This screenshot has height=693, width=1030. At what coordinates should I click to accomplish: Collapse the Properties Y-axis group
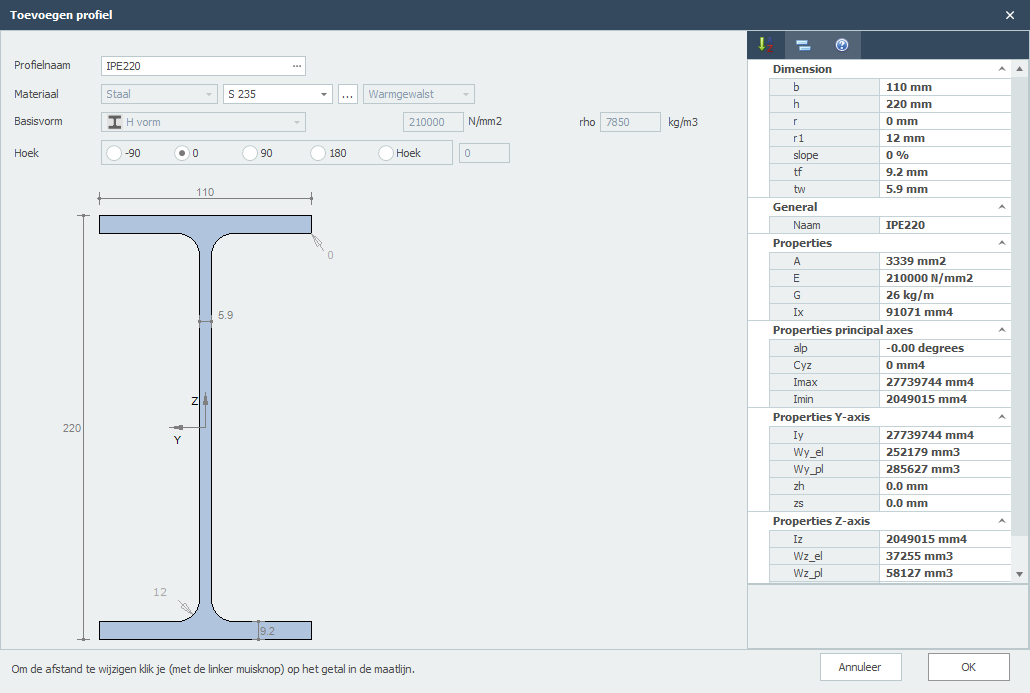(1002, 417)
